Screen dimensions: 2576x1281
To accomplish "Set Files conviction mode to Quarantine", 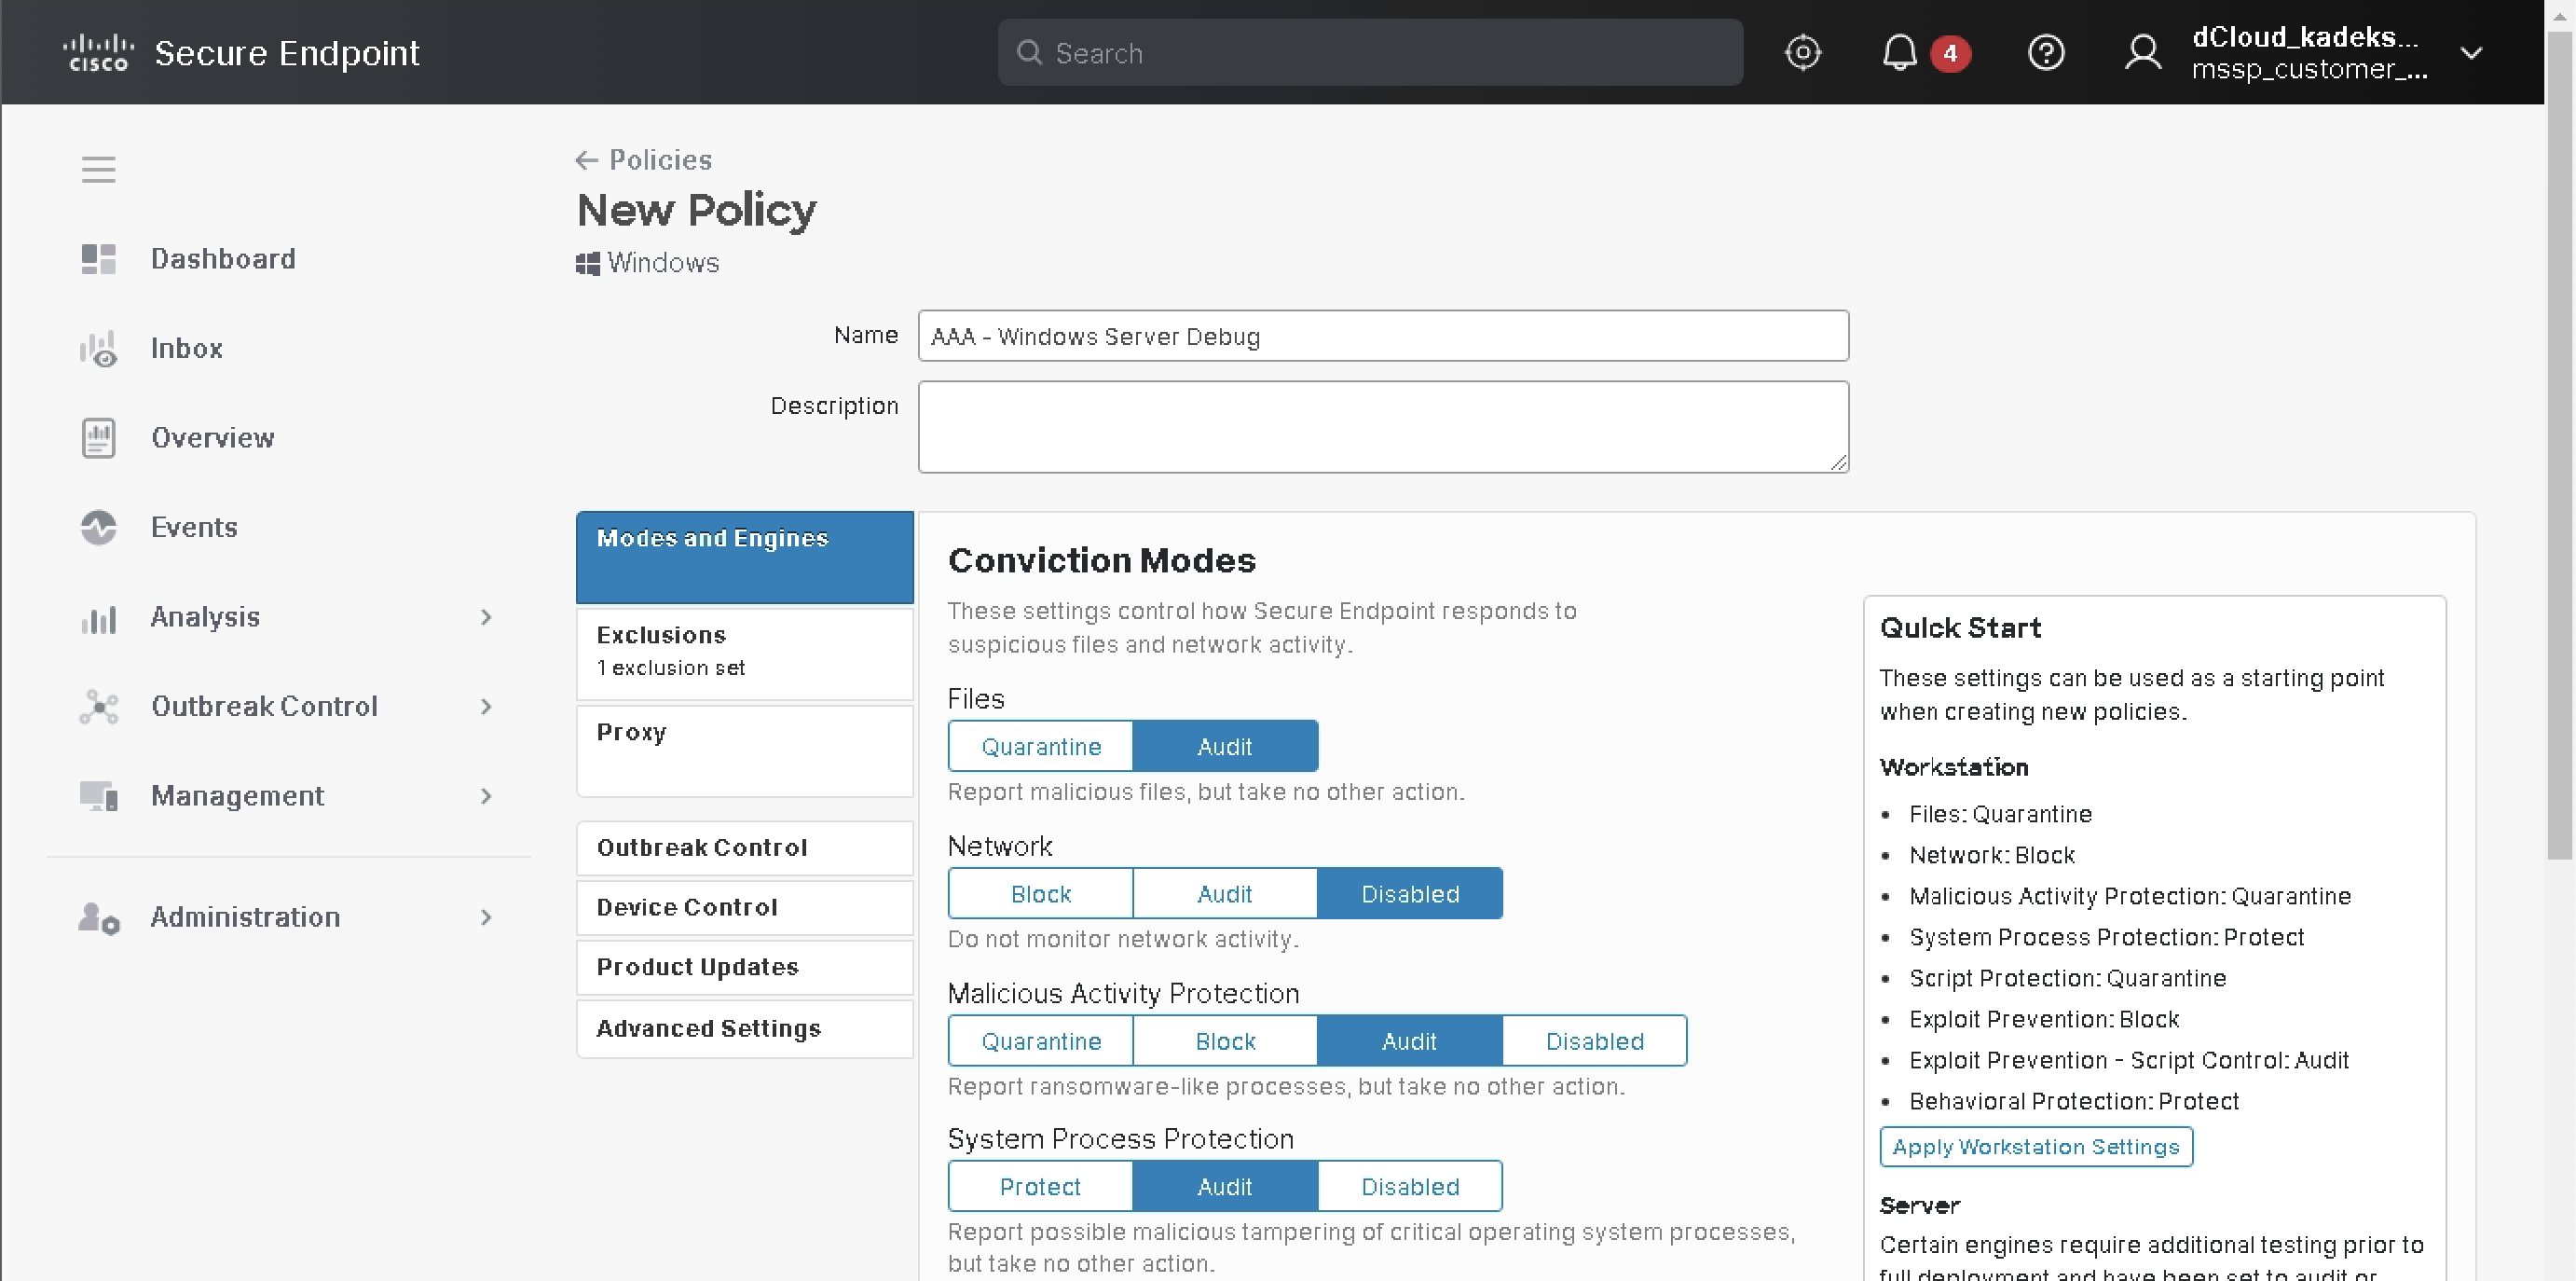I will tap(1040, 746).
